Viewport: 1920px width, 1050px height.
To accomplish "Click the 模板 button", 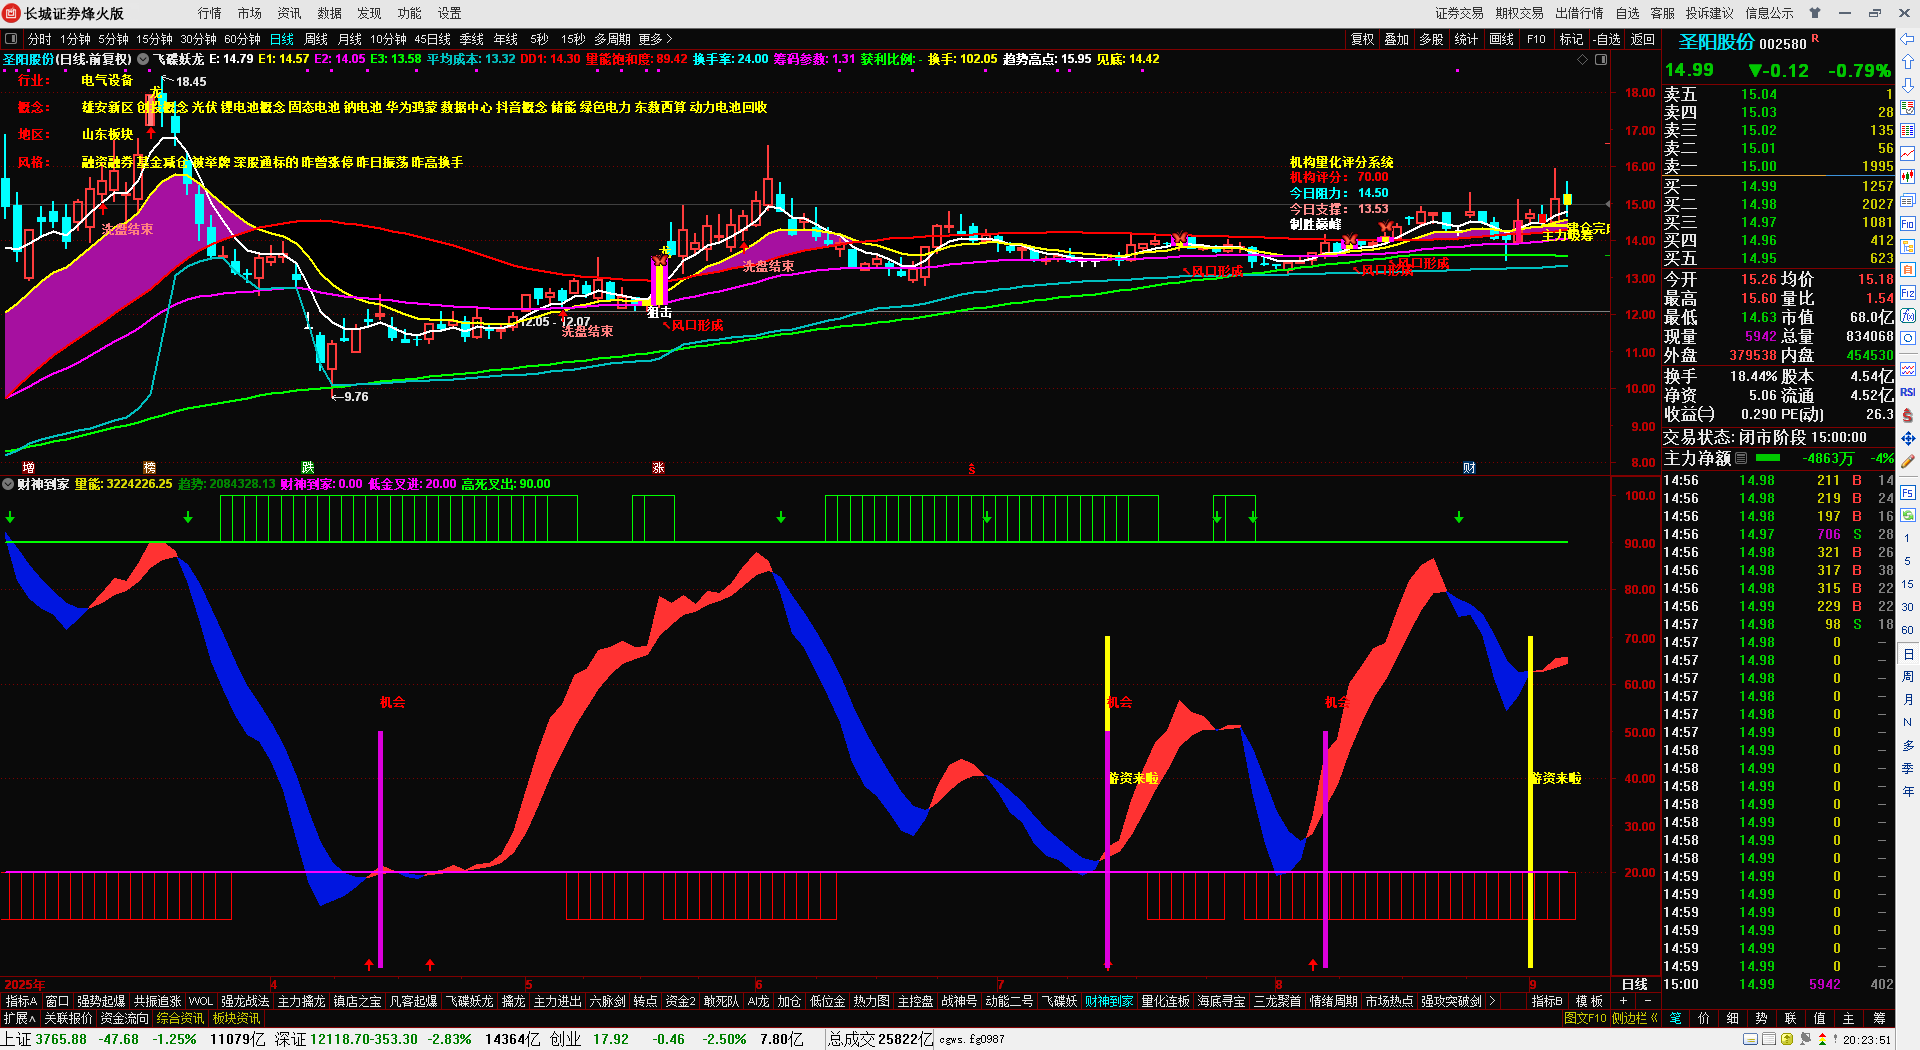I will pos(1589,1001).
